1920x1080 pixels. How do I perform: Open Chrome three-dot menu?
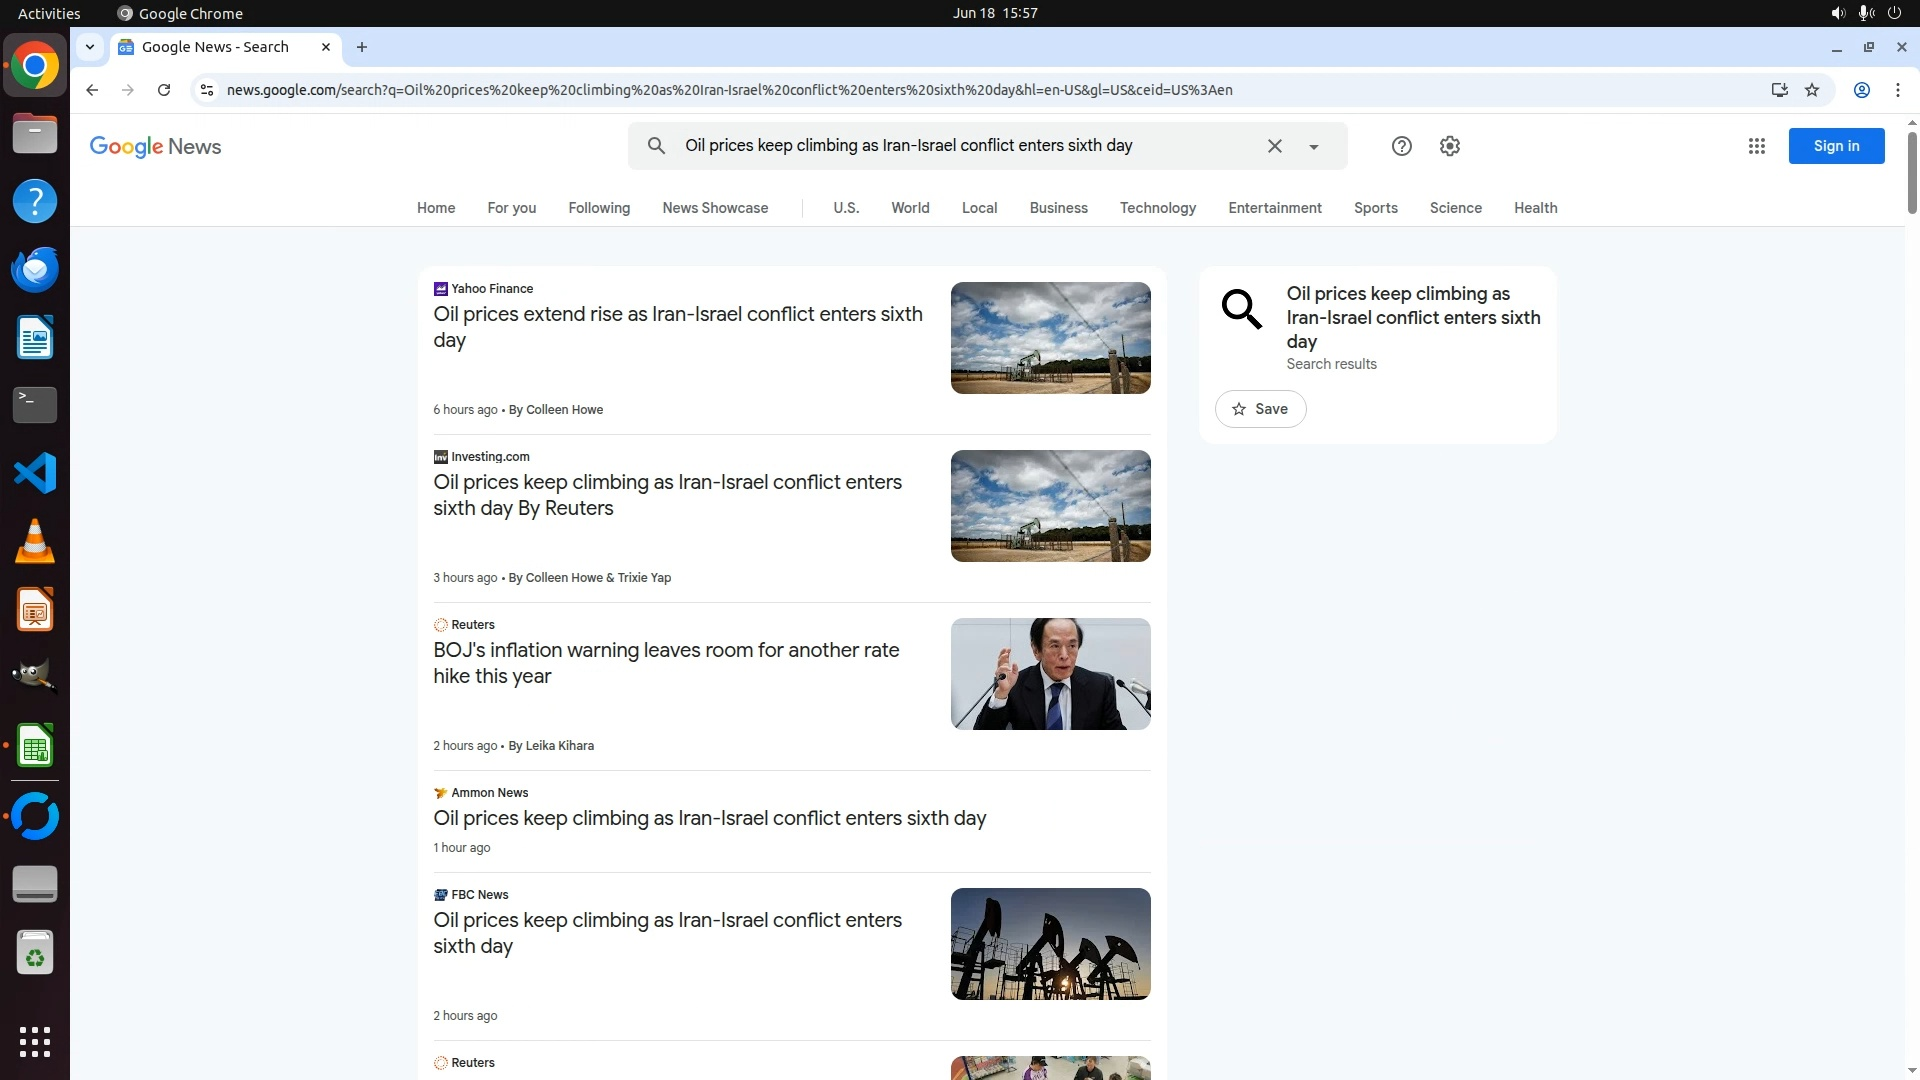(x=1897, y=90)
